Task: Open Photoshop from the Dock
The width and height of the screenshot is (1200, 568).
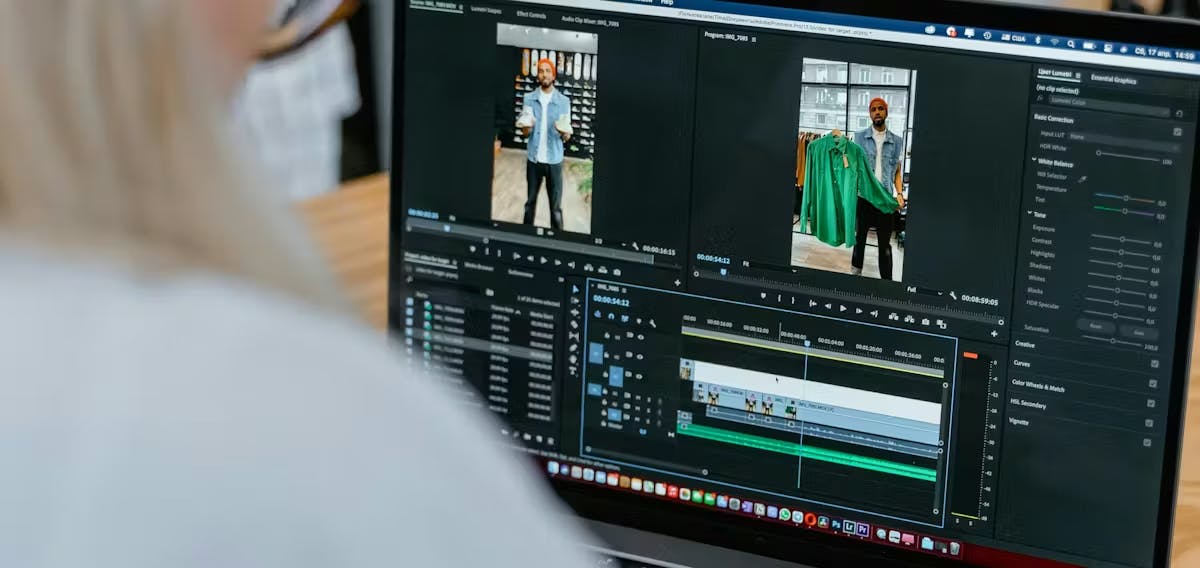Action: pos(836,525)
